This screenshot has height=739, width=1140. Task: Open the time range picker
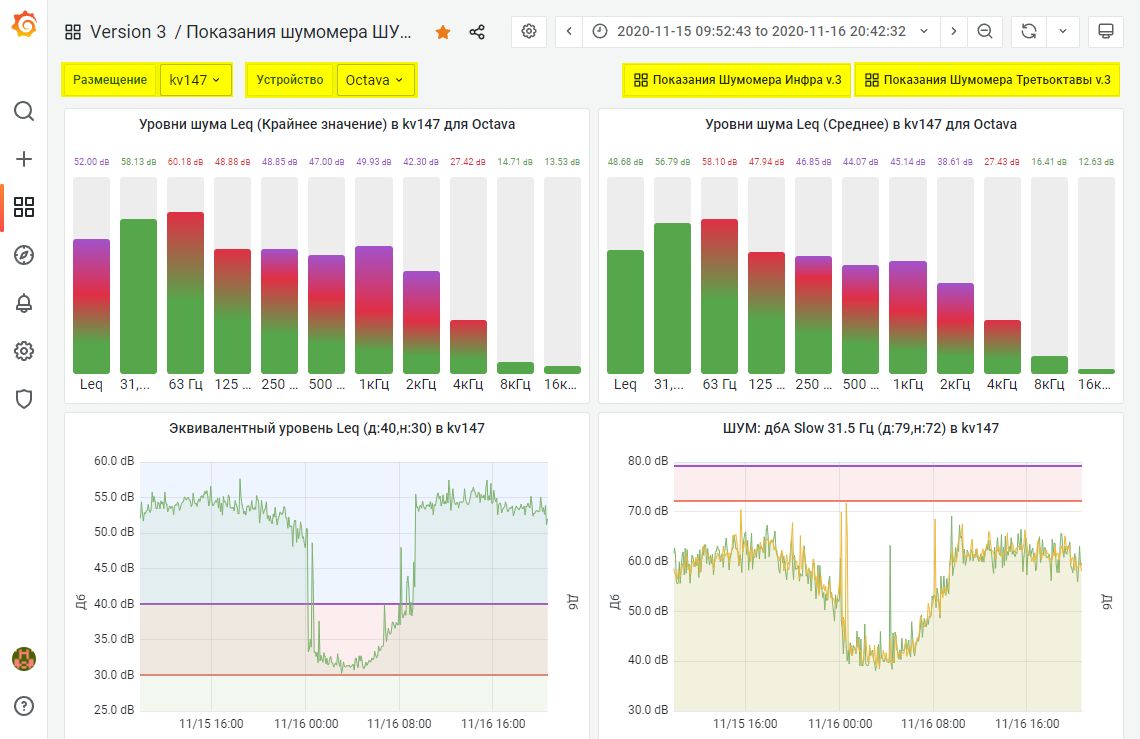761,31
